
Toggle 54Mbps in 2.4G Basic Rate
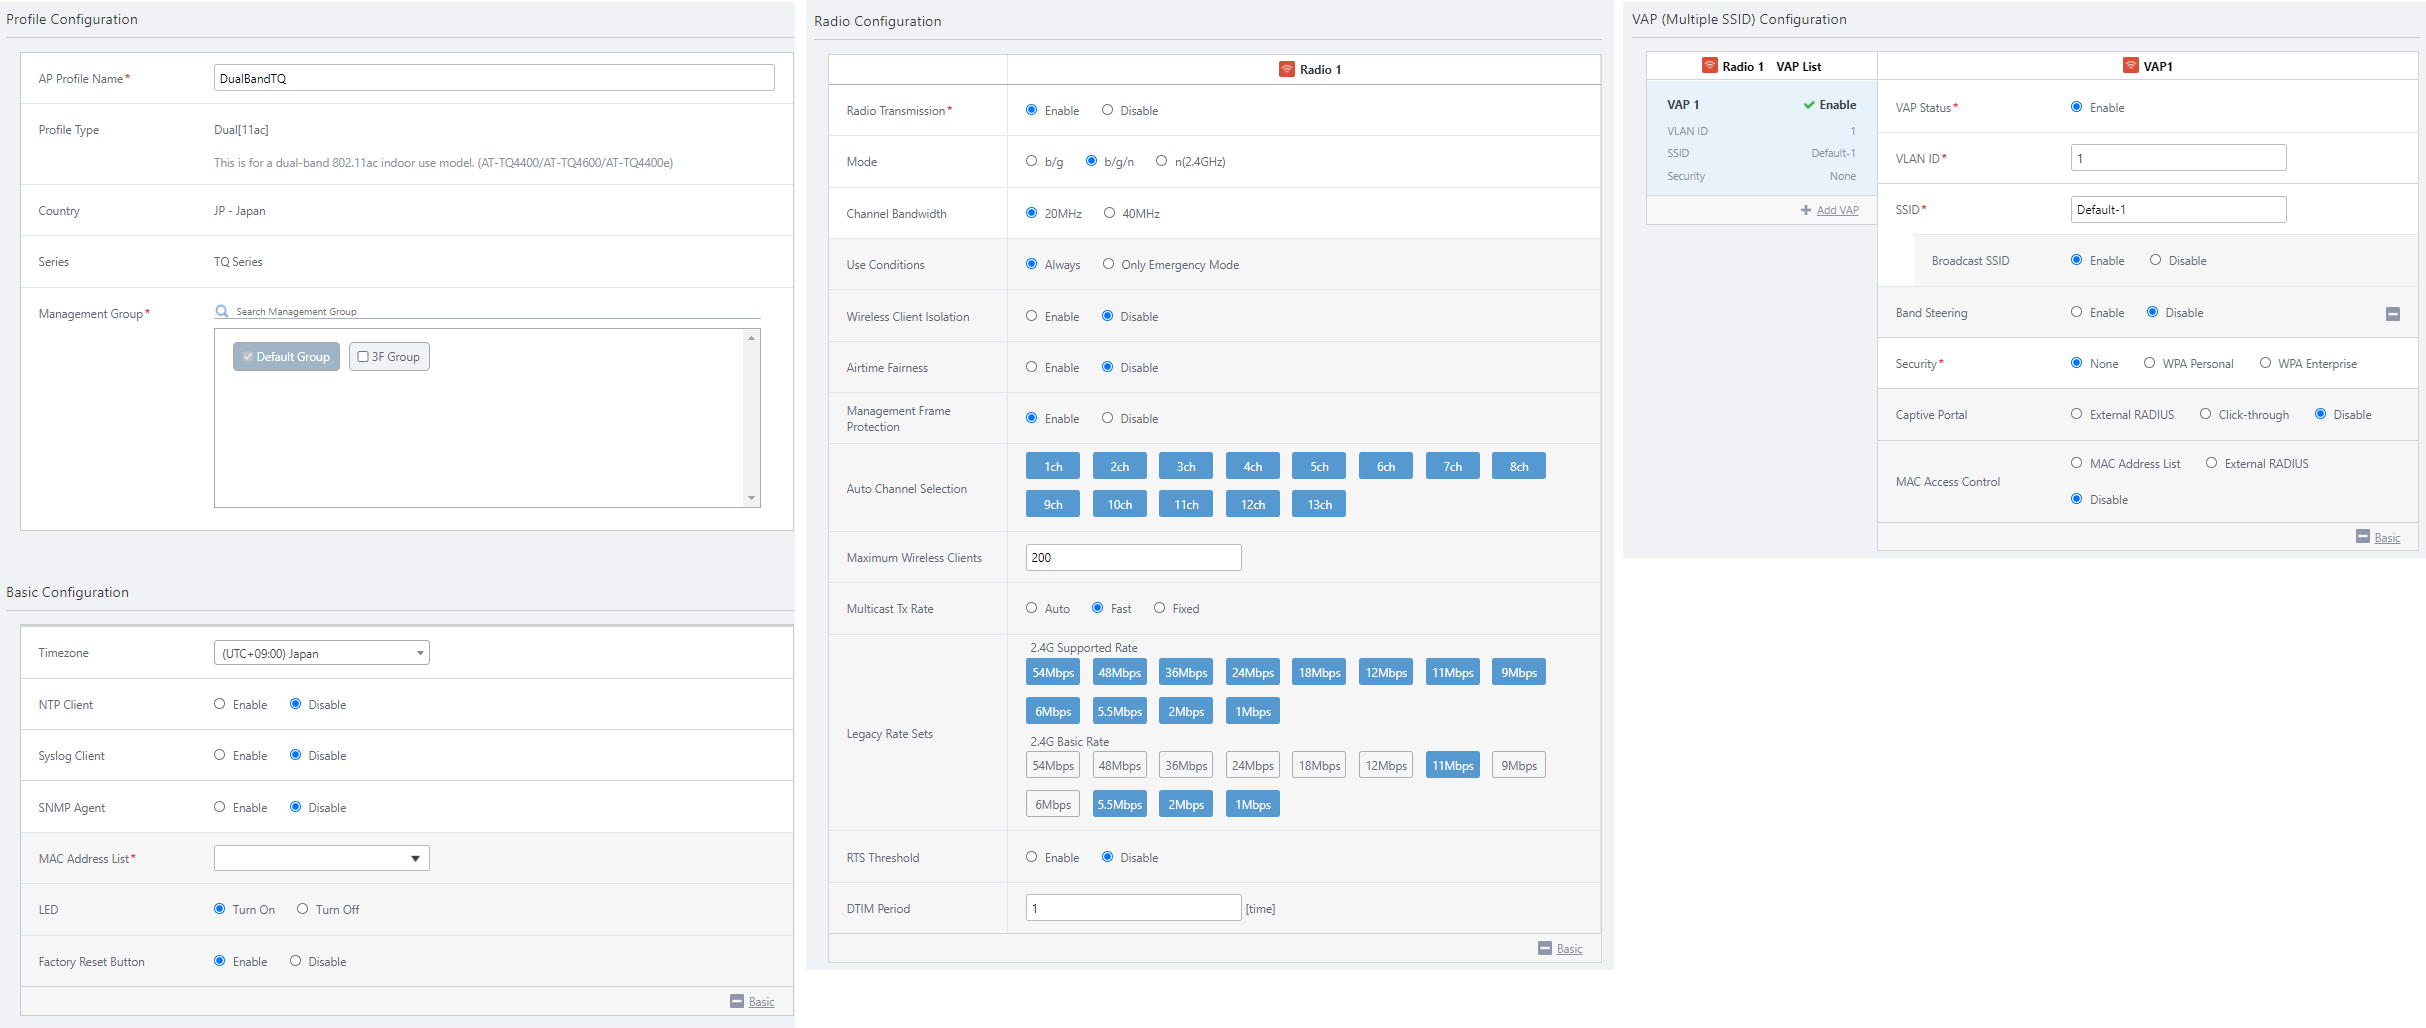pyautogui.click(x=1052, y=765)
